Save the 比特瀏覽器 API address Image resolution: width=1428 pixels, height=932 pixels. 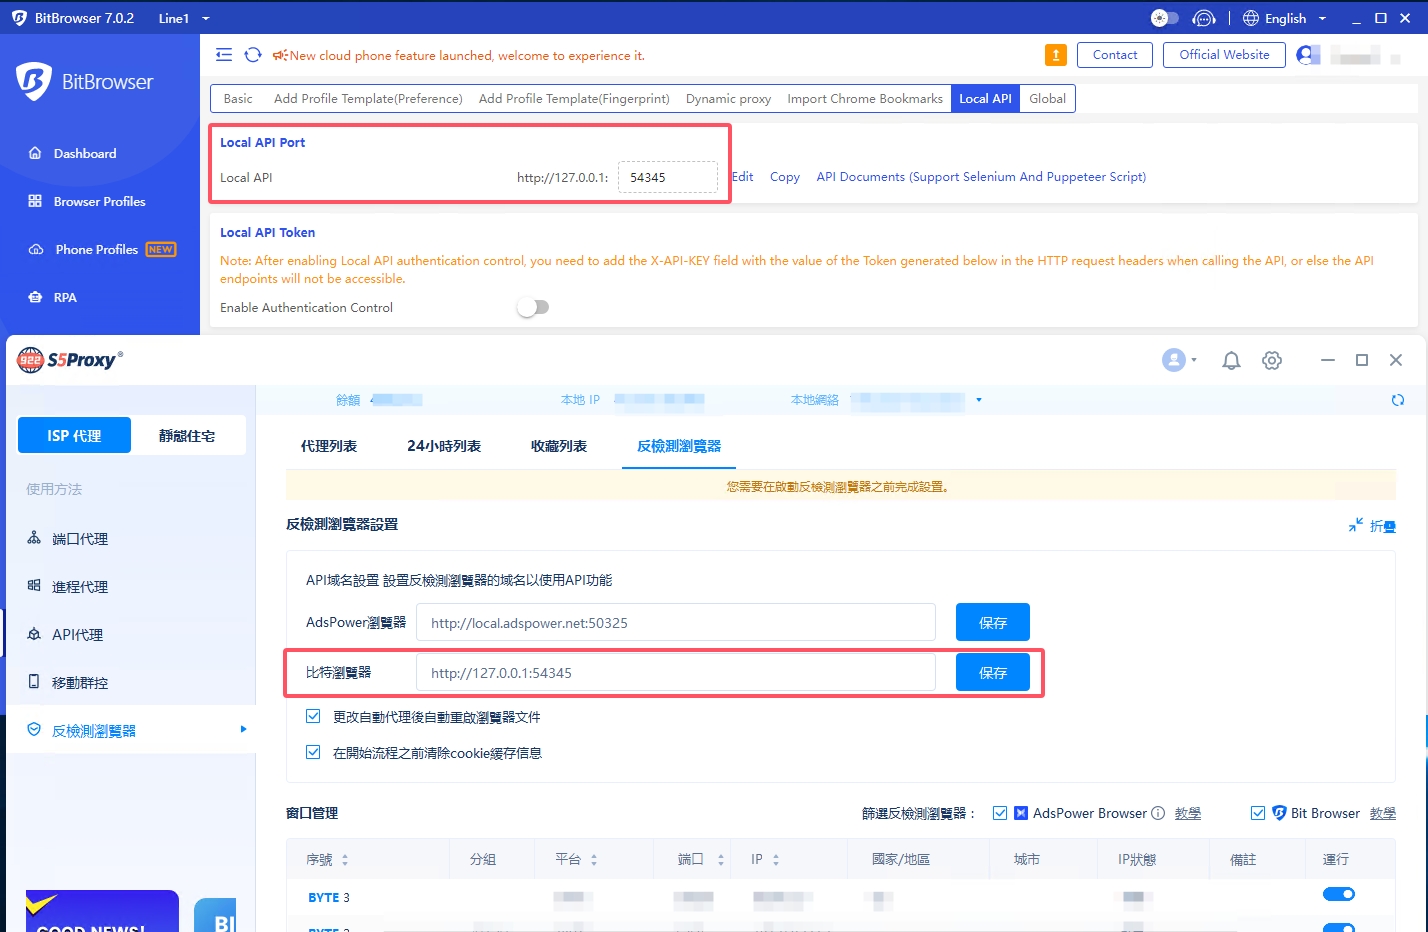click(992, 673)
